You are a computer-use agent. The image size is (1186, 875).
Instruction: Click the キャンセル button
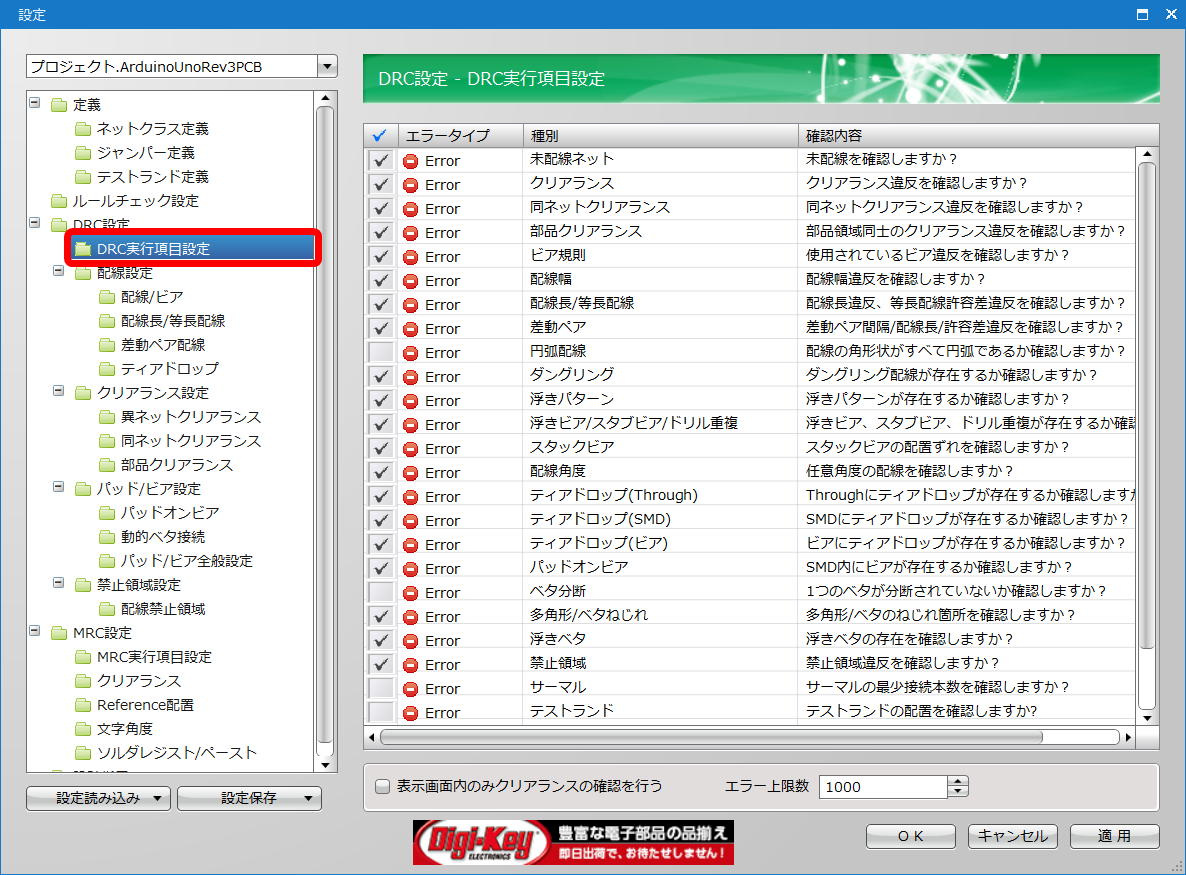pos(1012,836)
